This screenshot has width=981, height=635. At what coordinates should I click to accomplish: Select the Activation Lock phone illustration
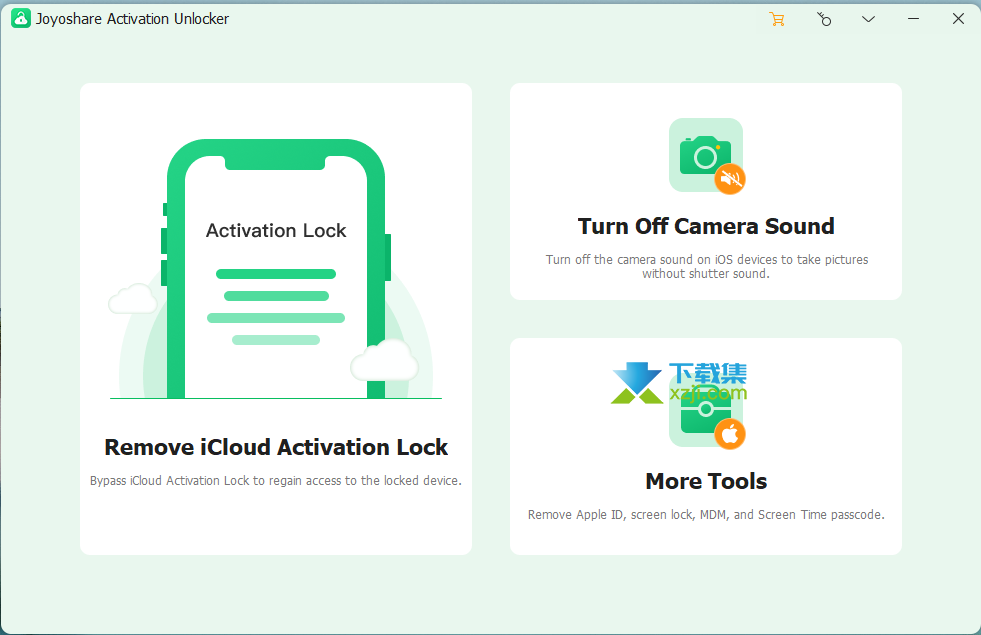tap(276, 269)
